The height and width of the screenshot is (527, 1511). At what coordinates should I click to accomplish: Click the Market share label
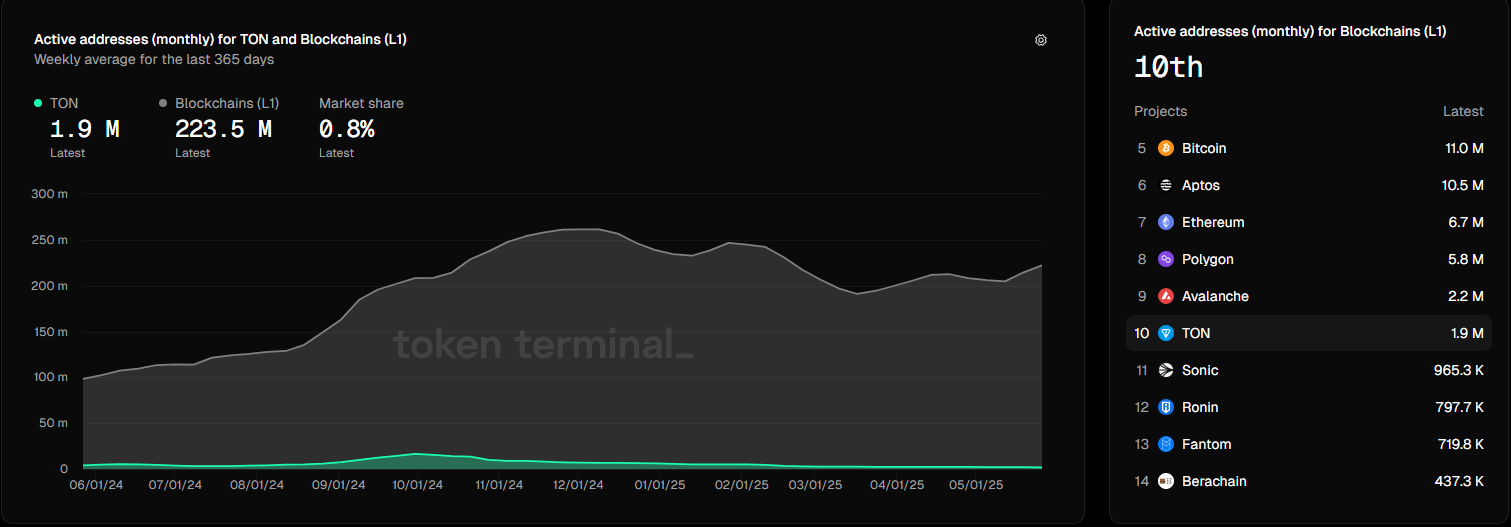click(361, 103)
